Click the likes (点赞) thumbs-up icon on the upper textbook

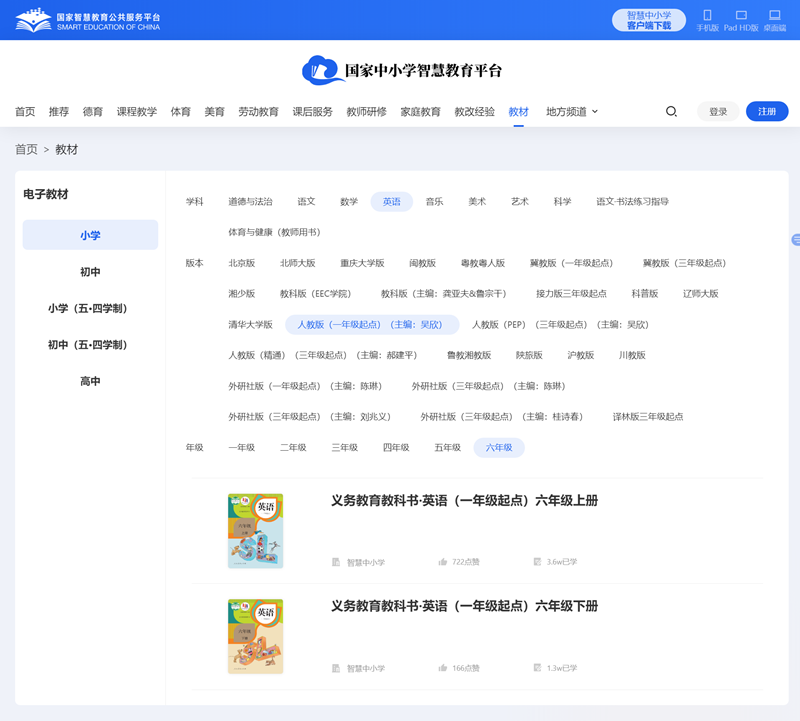pyautogui.click(x=442, y=561)
